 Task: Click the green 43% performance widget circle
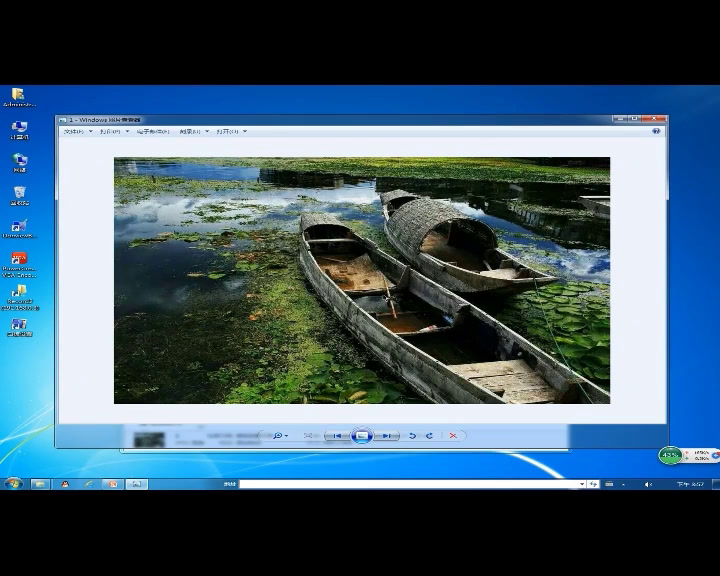pyautogui.click(x=670, y=455)
